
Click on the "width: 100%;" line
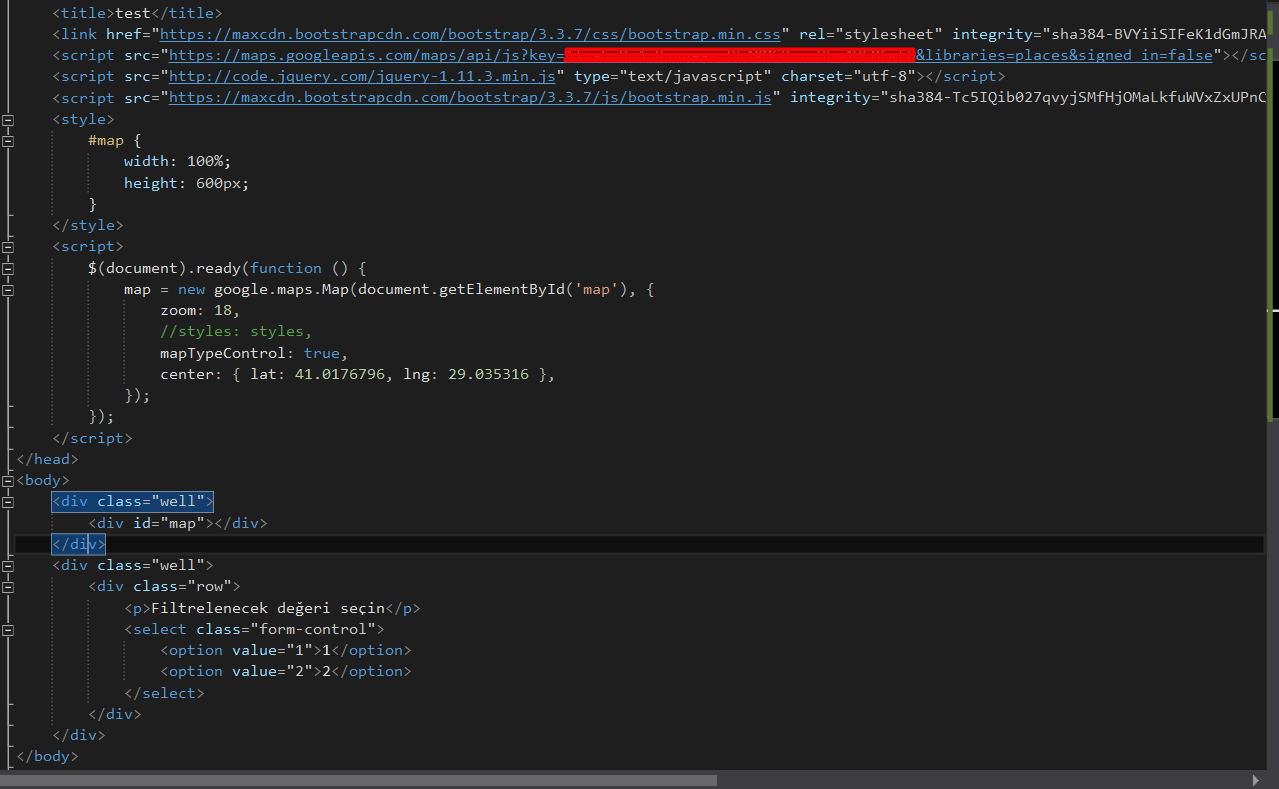click(178, 162)
